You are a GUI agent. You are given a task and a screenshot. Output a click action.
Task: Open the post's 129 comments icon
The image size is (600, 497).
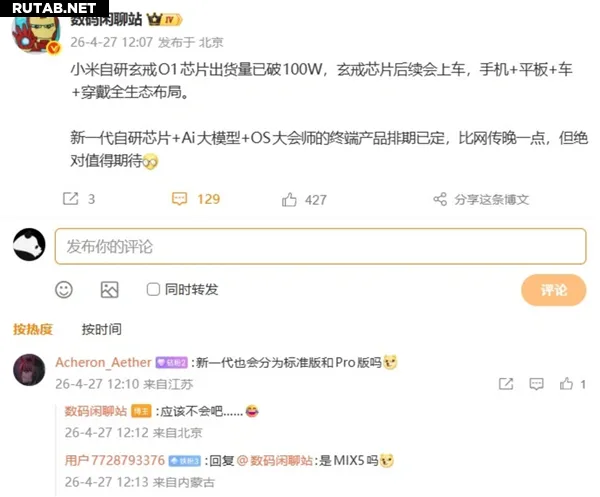tap(179, 199)
